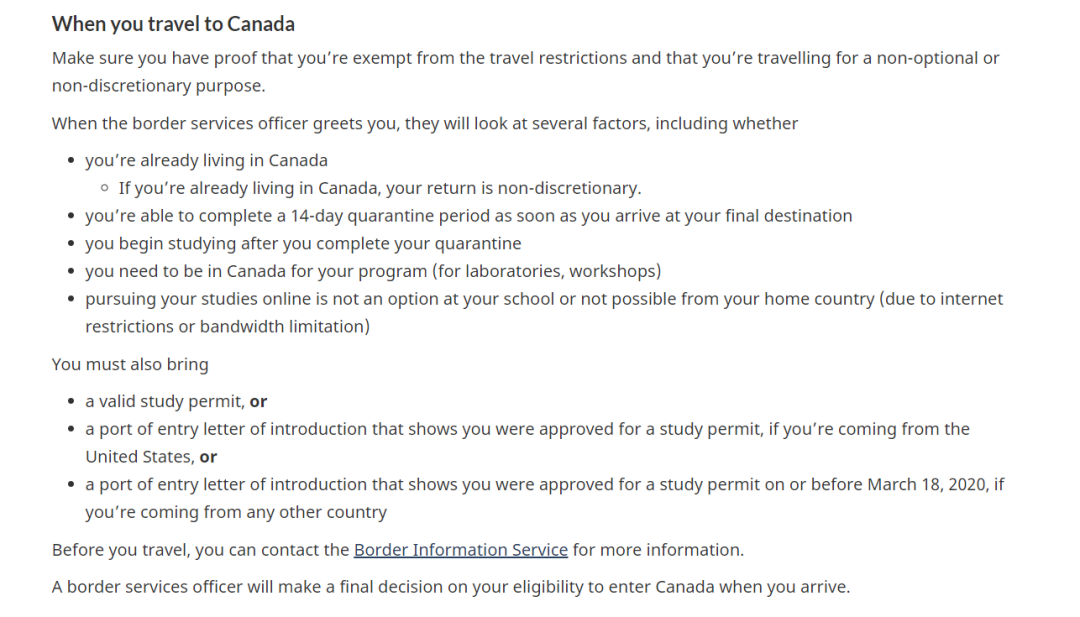The height and width of the screenshot is (617, 1080).
Task: Click the 'you're coming from any other country' line
Action: 236,512
